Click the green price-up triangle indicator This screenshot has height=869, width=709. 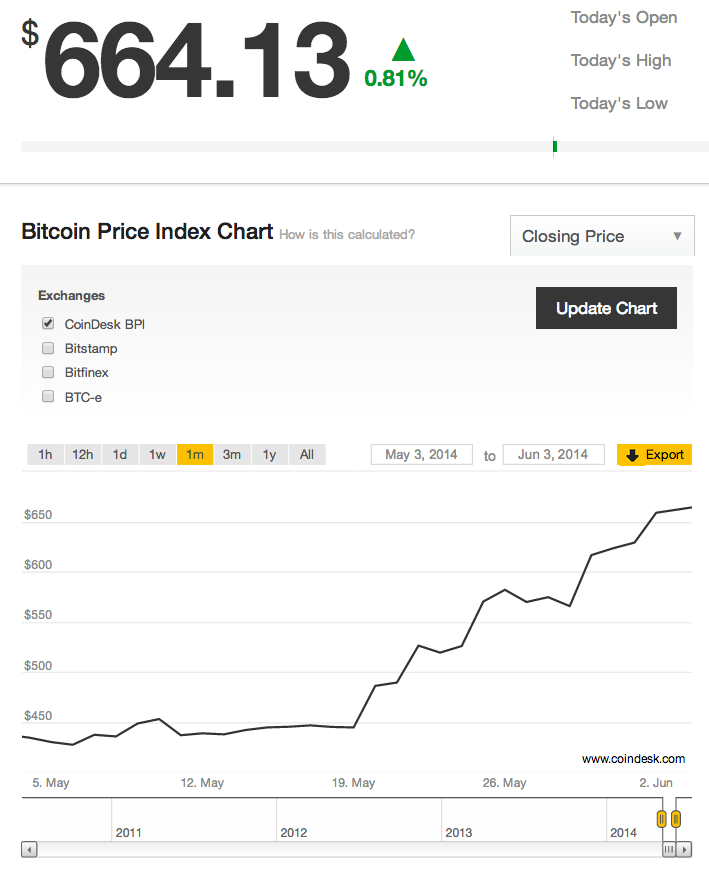coord(403,50)
